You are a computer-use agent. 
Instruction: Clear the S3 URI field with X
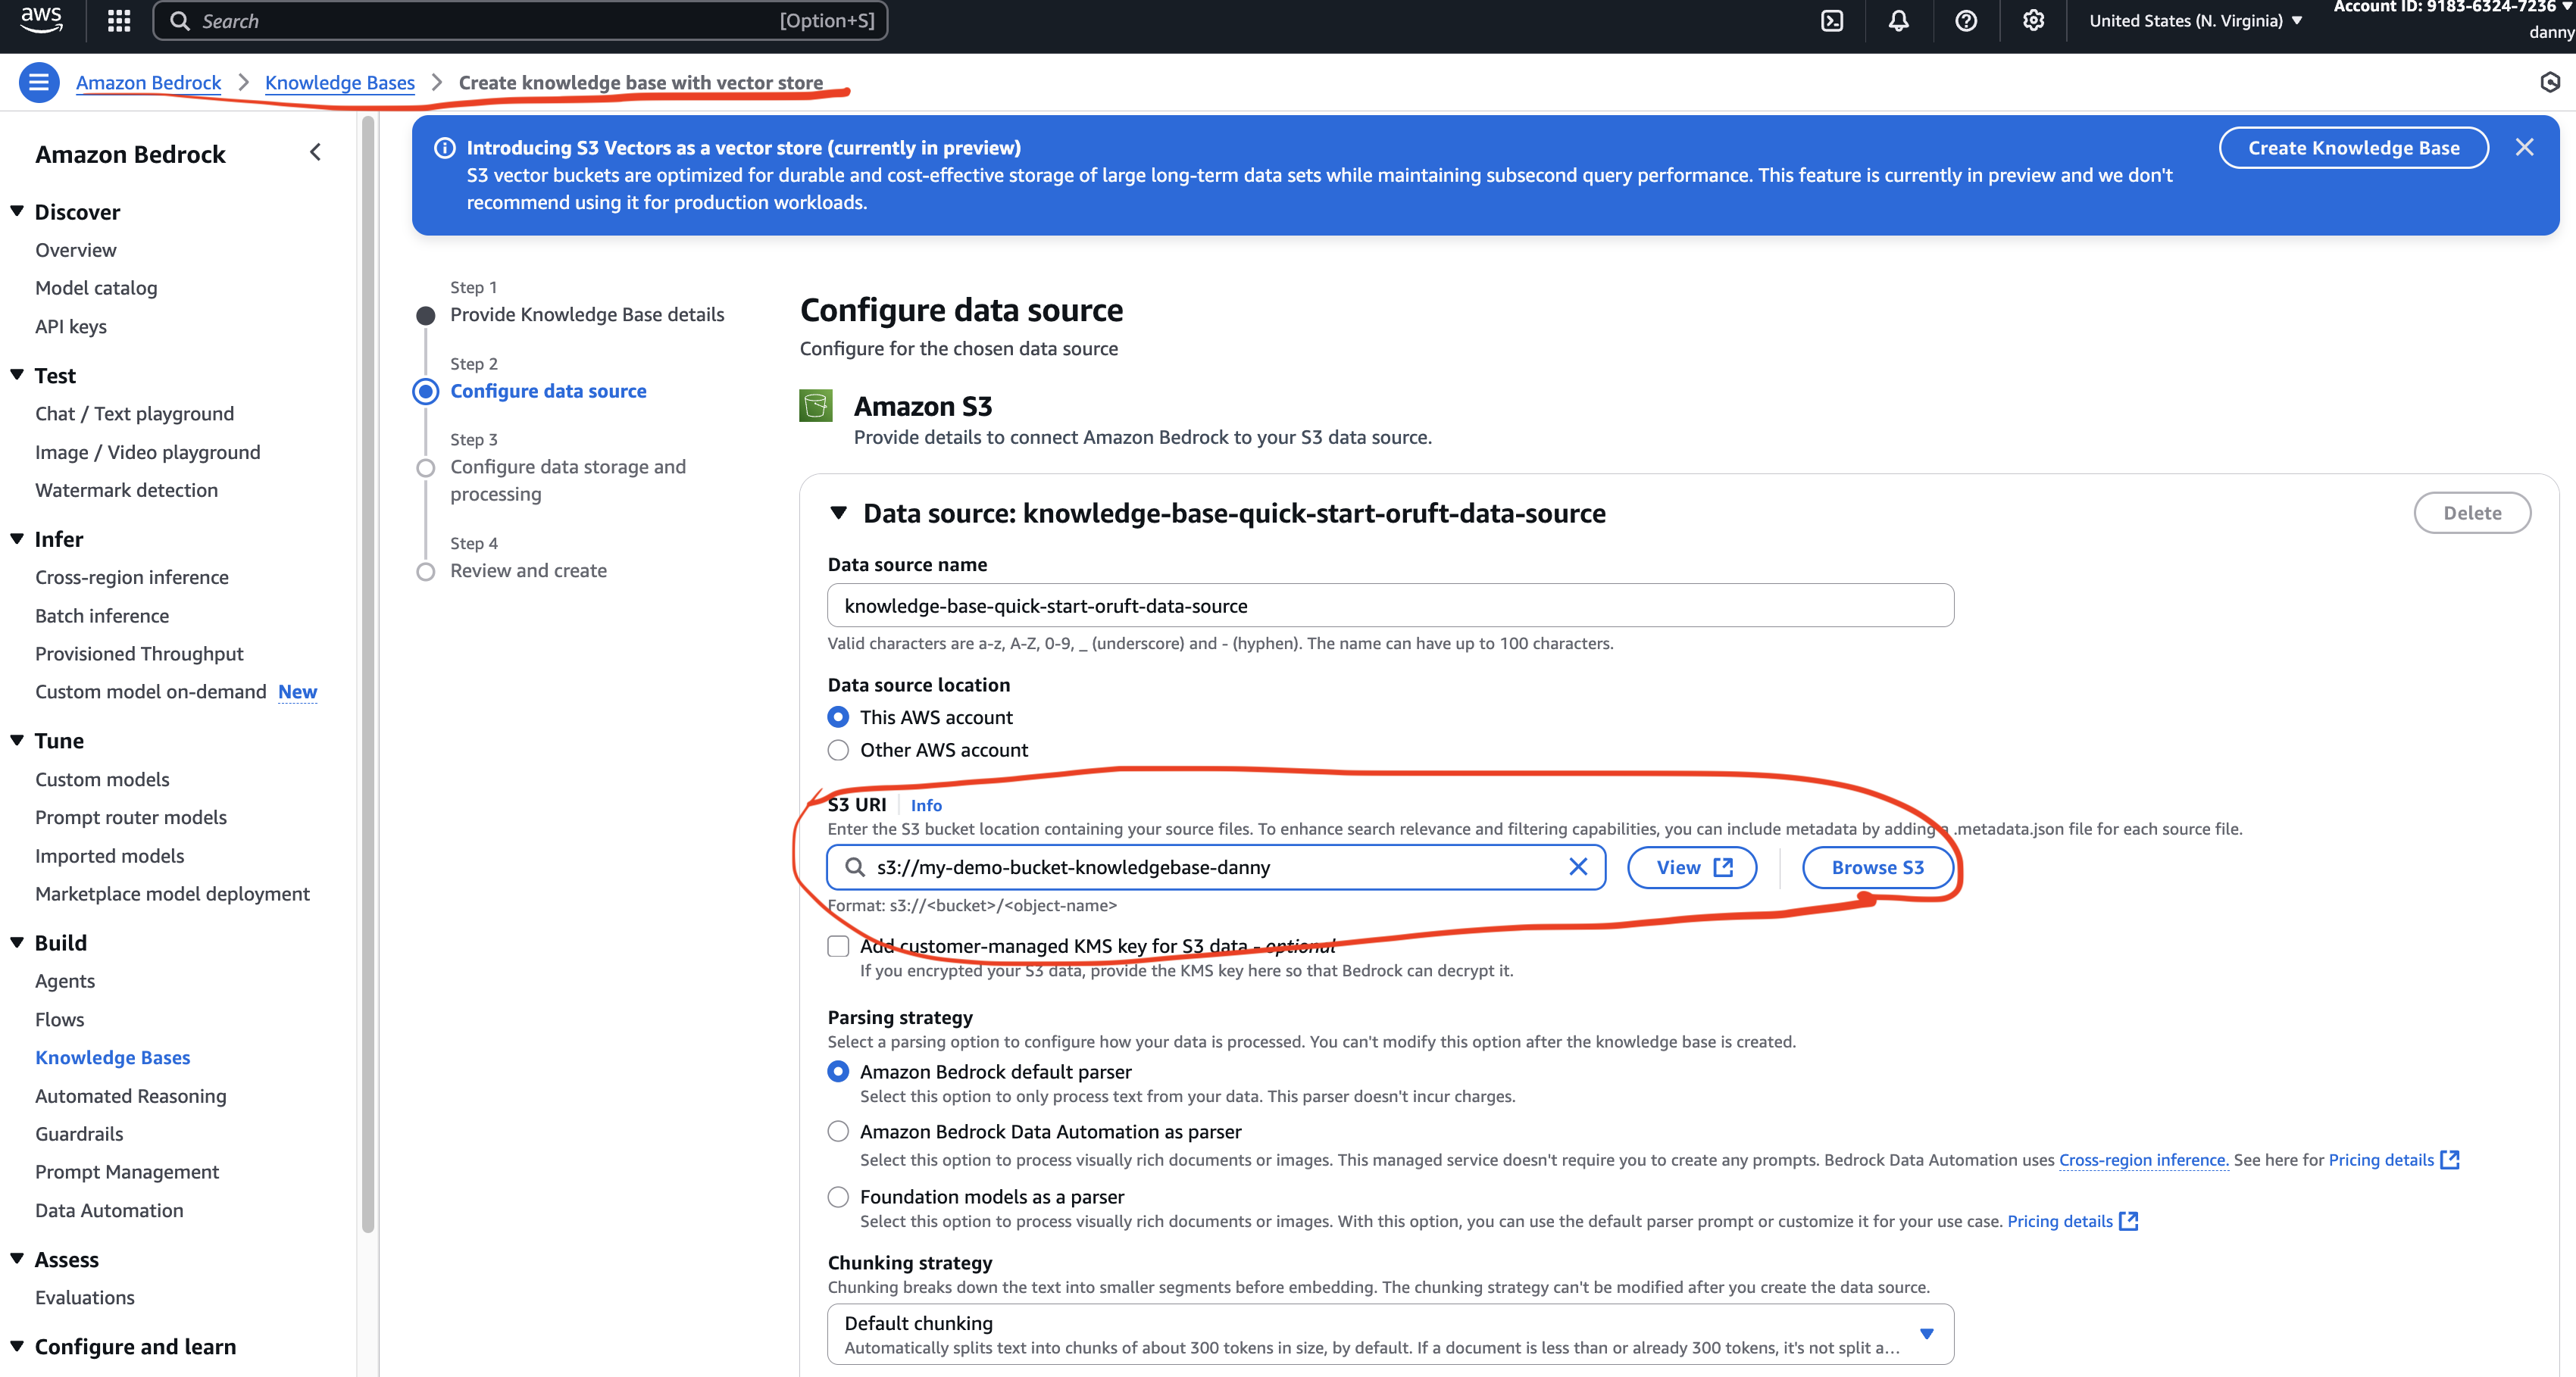pyautogui.click(x=1578, y=867)
